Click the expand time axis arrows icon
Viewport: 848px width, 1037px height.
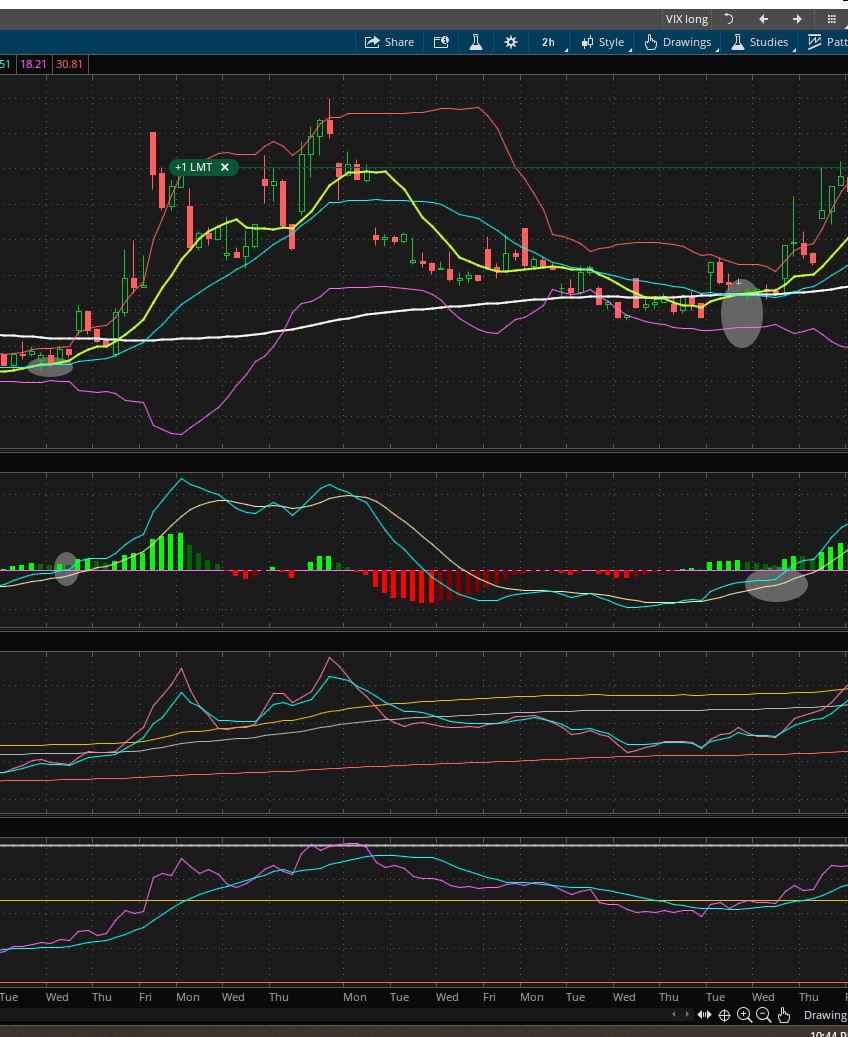pyautogui.click(x=705, y=1015)
